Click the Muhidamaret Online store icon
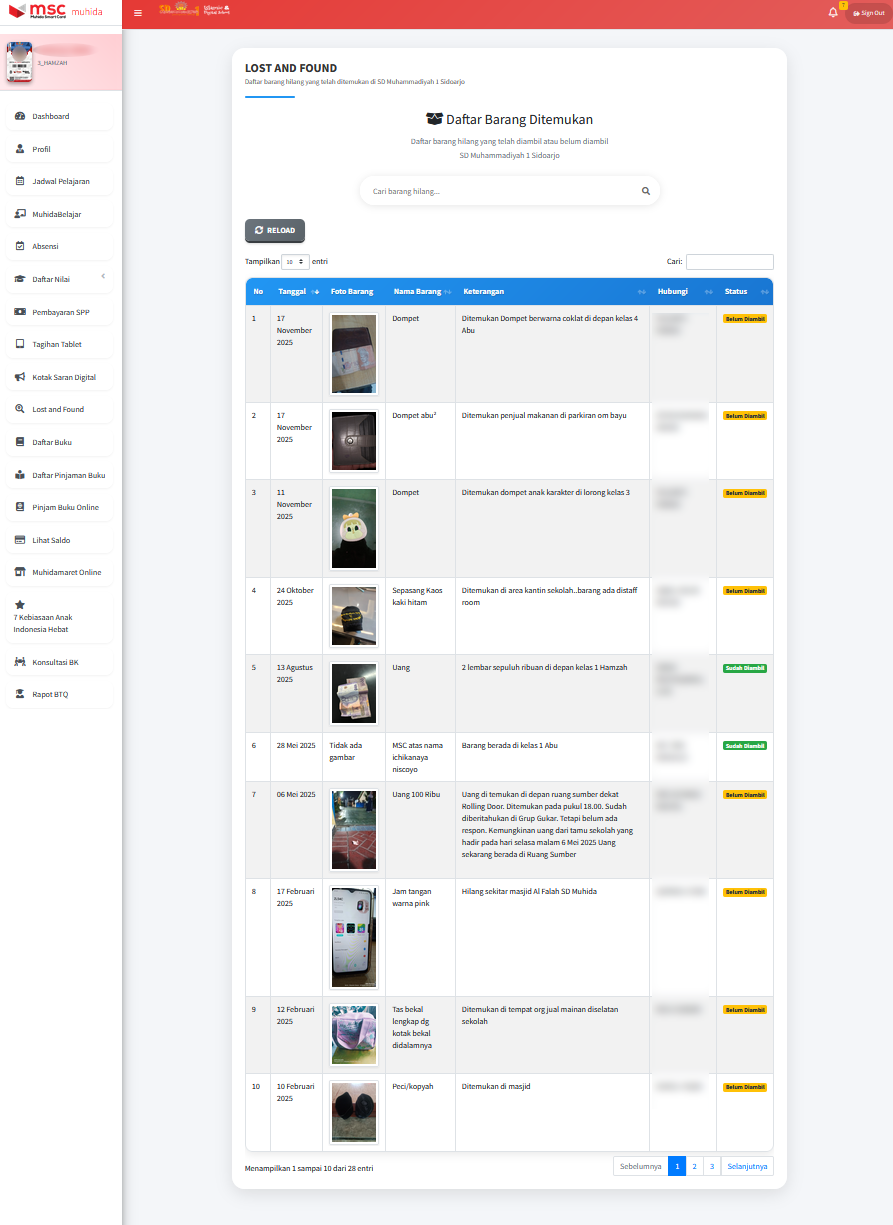Image resolution: width=893 pixels, height=1225 pixels. 20,573
